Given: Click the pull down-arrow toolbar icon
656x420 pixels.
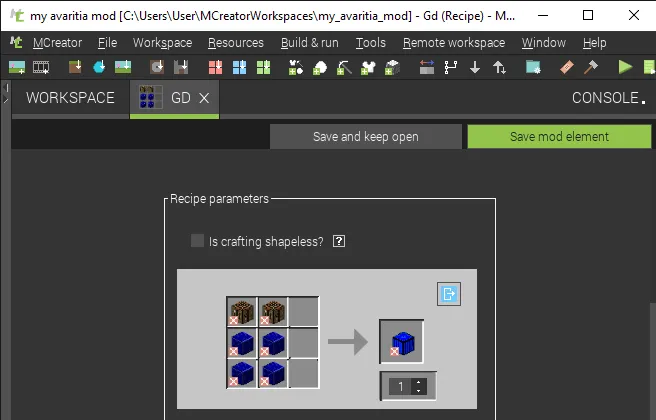Looking at the screenshot, I should point(475,67).
